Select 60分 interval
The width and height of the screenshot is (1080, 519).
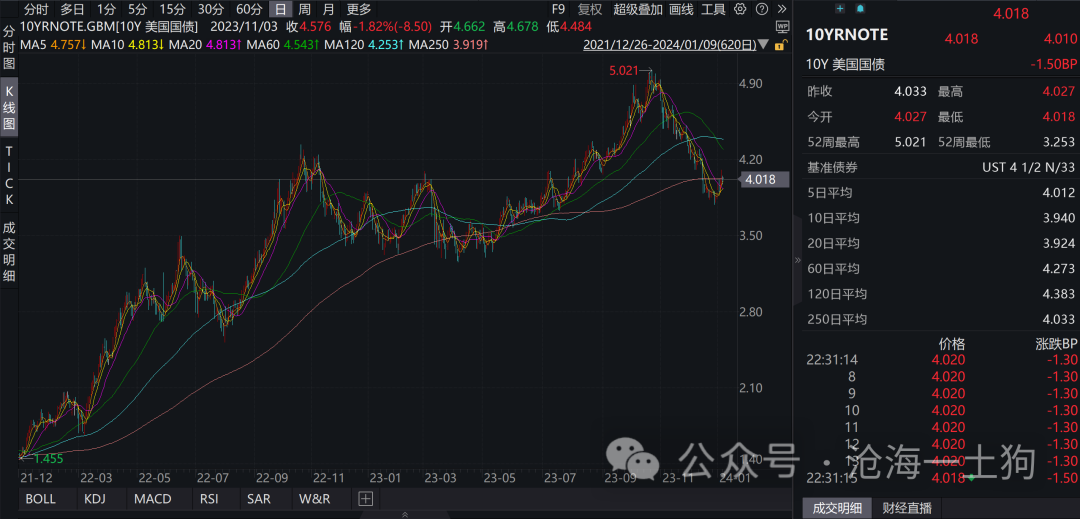[x=249, y=9]
